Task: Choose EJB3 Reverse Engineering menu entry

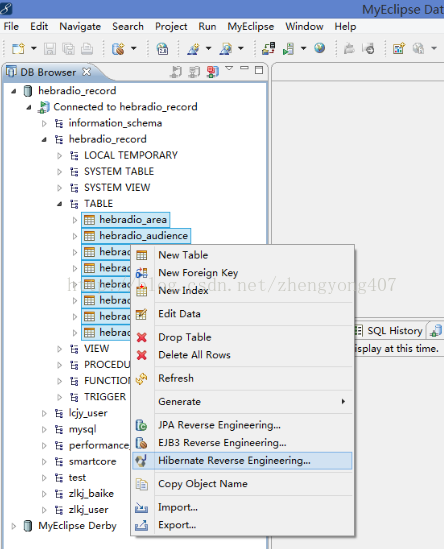Action: point(242,443)
